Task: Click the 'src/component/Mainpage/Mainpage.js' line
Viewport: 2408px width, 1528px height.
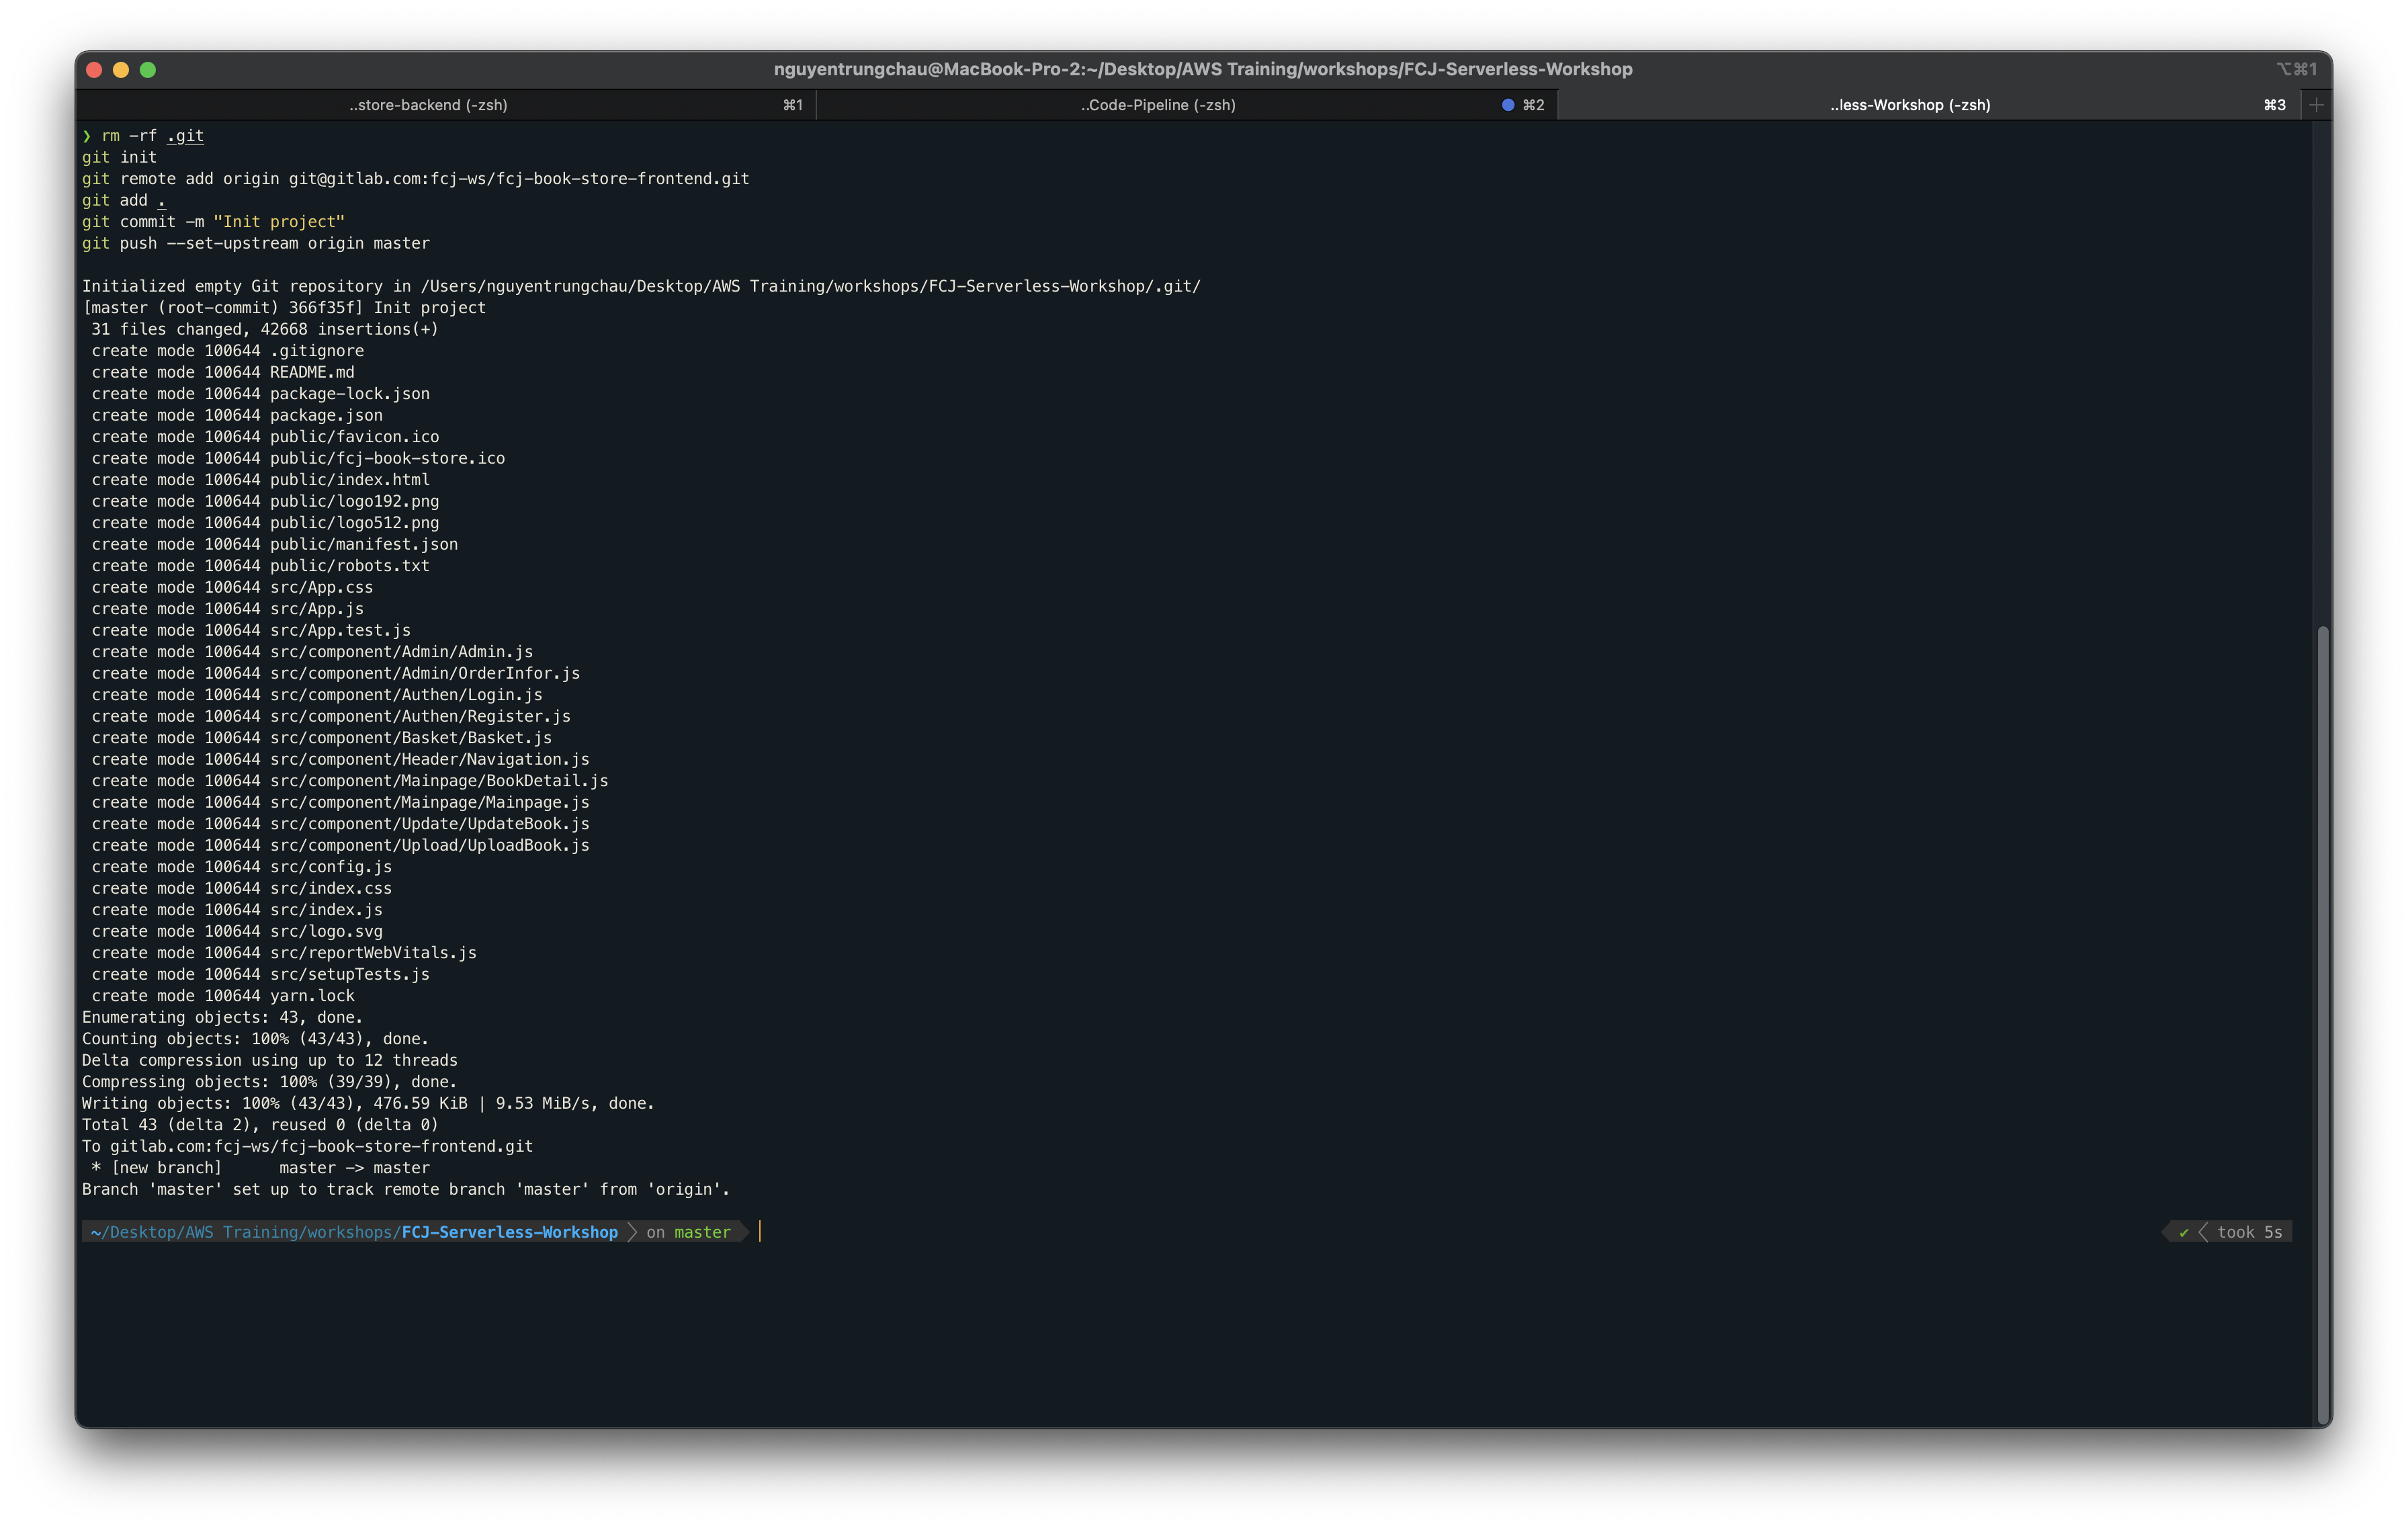Action: pyautogui.click(x=341, y=802)
